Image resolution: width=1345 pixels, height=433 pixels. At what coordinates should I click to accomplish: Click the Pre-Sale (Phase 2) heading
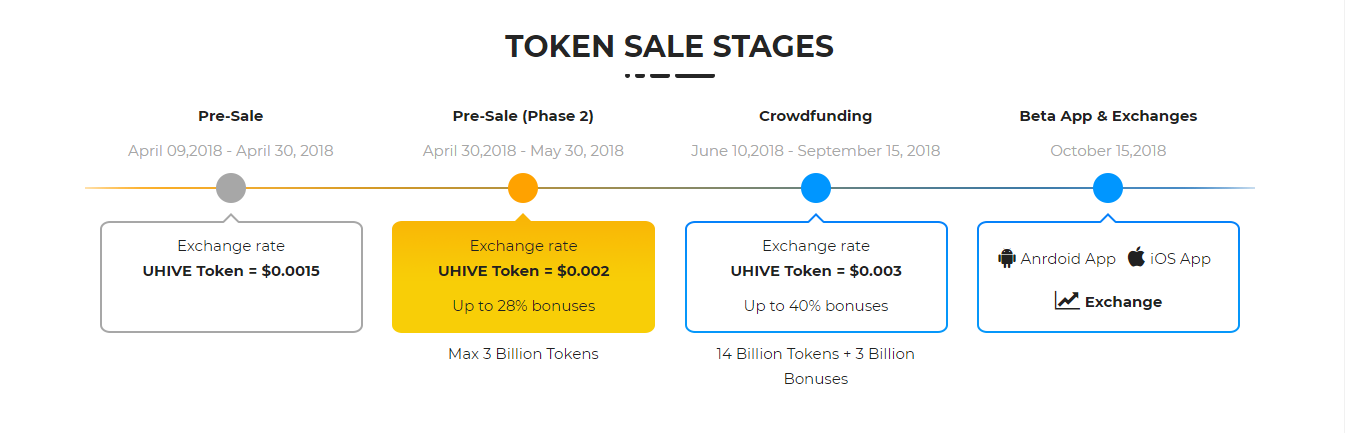pos(523,116)
